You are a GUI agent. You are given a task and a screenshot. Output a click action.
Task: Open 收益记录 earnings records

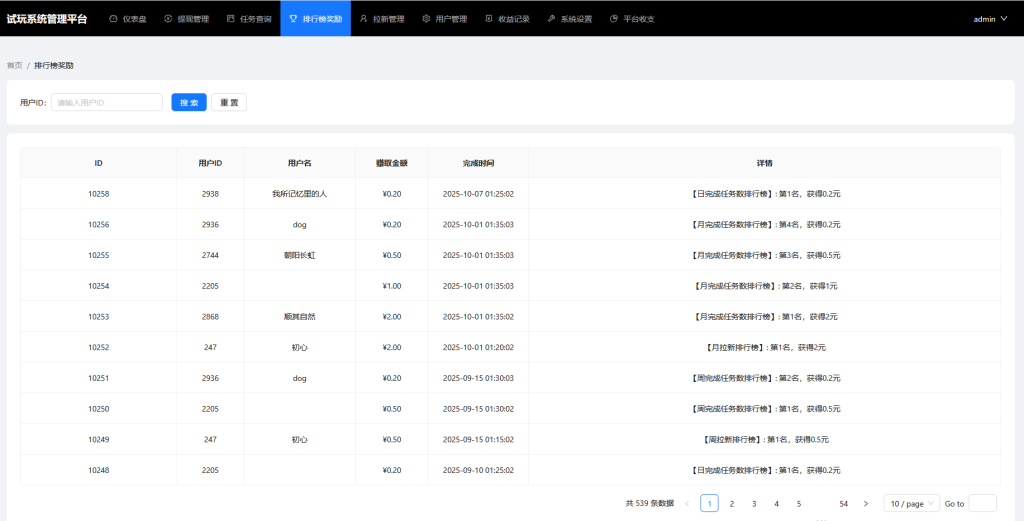pos(507,19)
